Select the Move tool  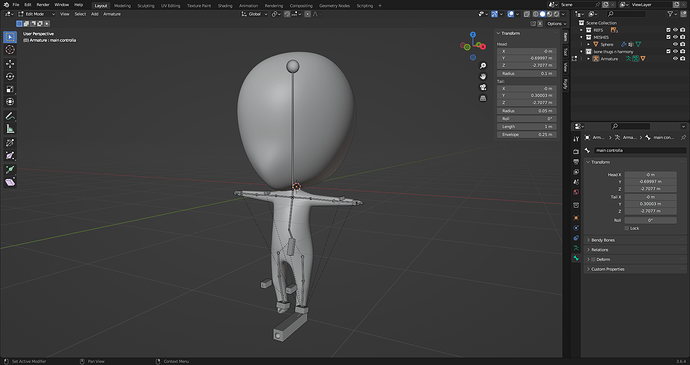(10, 64)
